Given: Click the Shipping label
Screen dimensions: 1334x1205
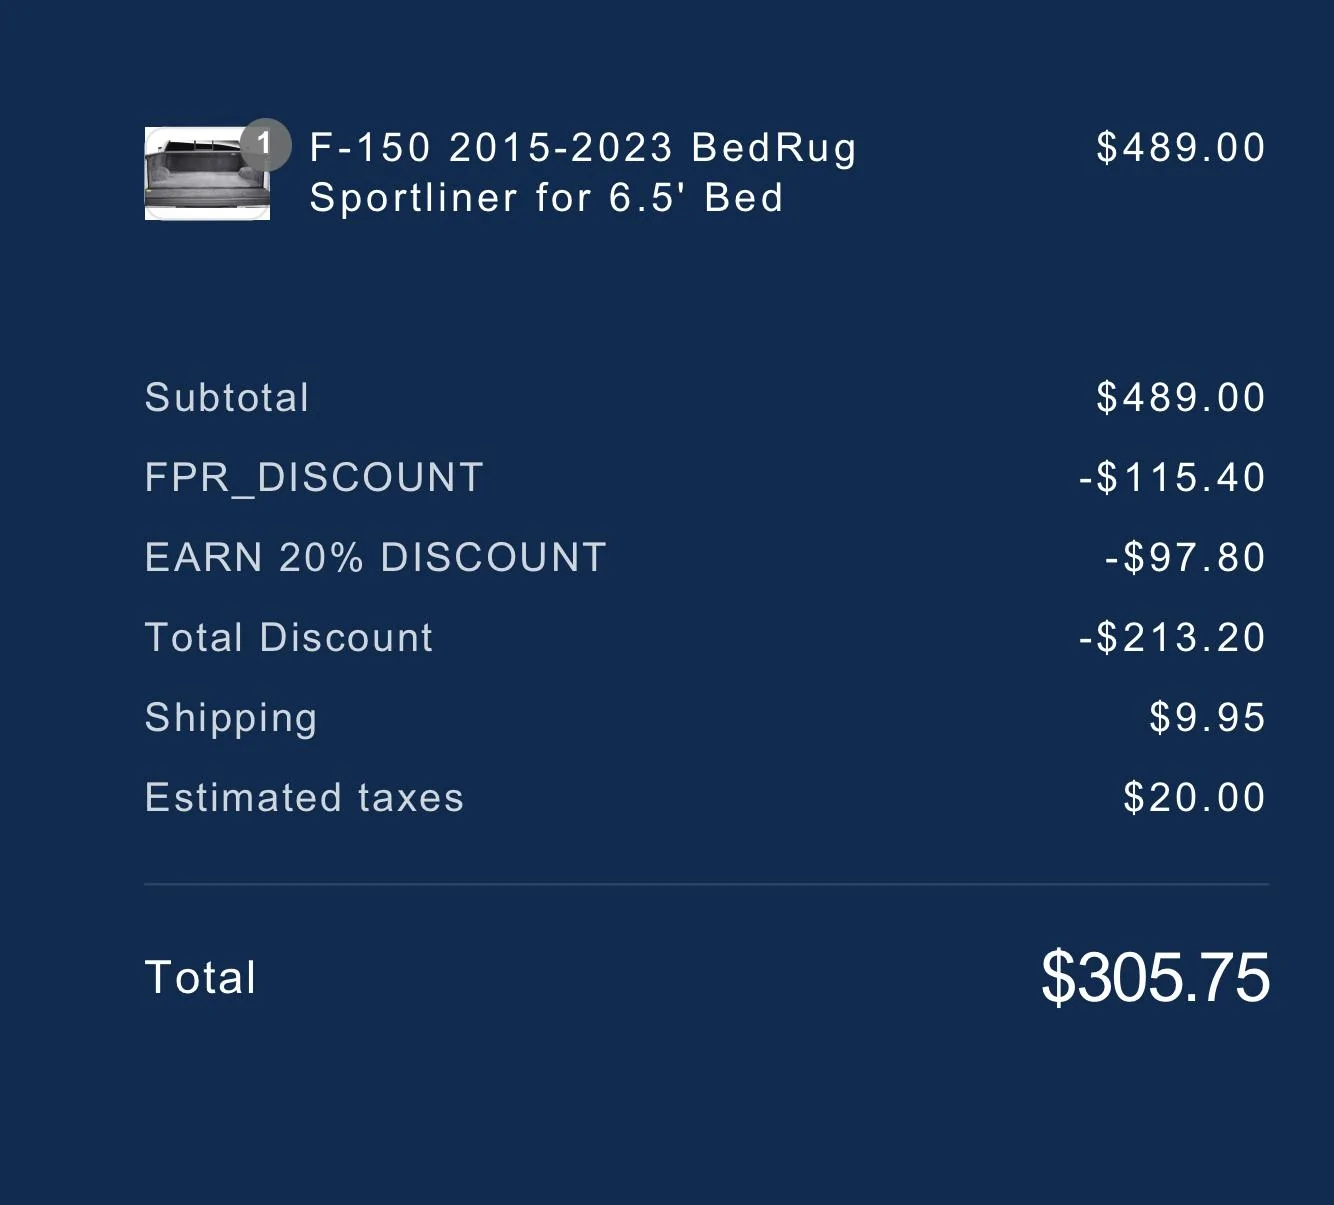Looking at the screenshot, I should click(231, 718).
